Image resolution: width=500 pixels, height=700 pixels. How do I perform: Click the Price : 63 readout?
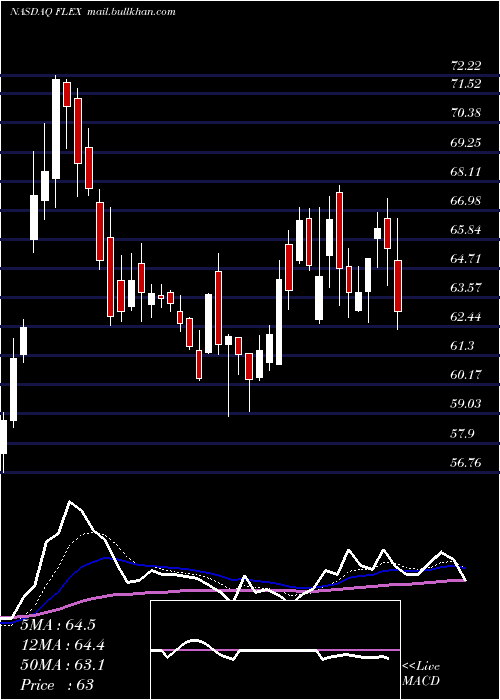click(58, 685)
